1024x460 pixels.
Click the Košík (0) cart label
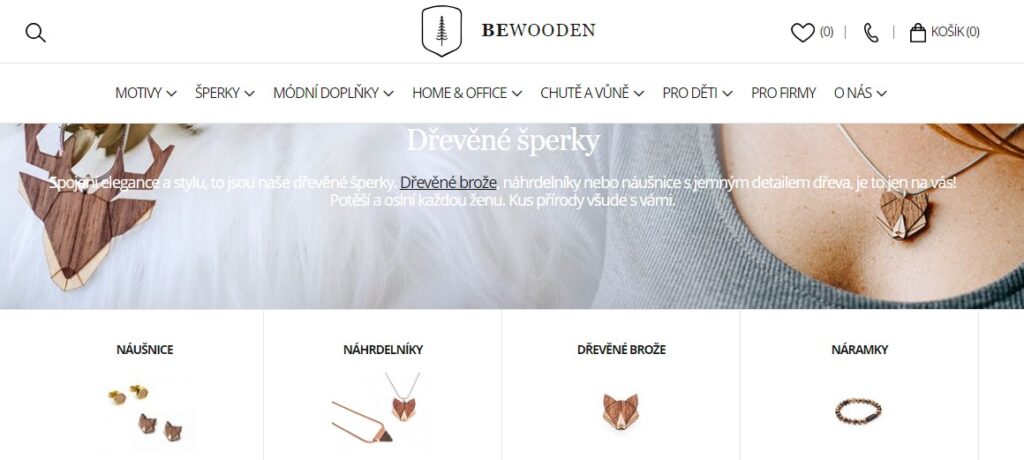coord(955,32)
